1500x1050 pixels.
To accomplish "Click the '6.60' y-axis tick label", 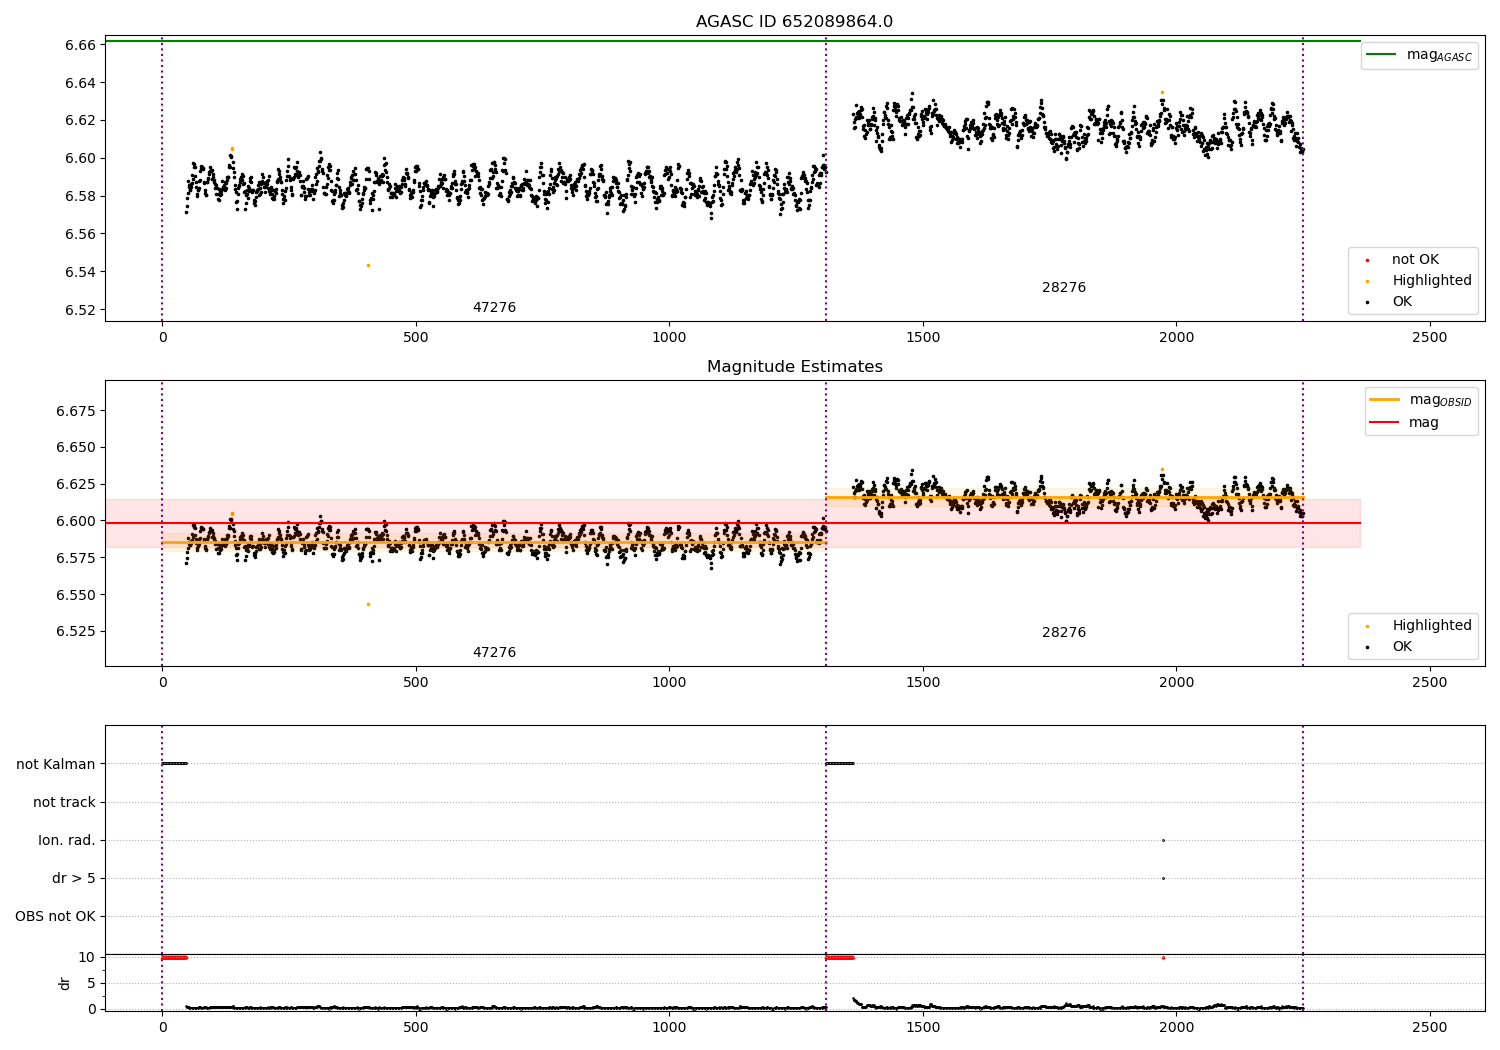I will 80,158.
